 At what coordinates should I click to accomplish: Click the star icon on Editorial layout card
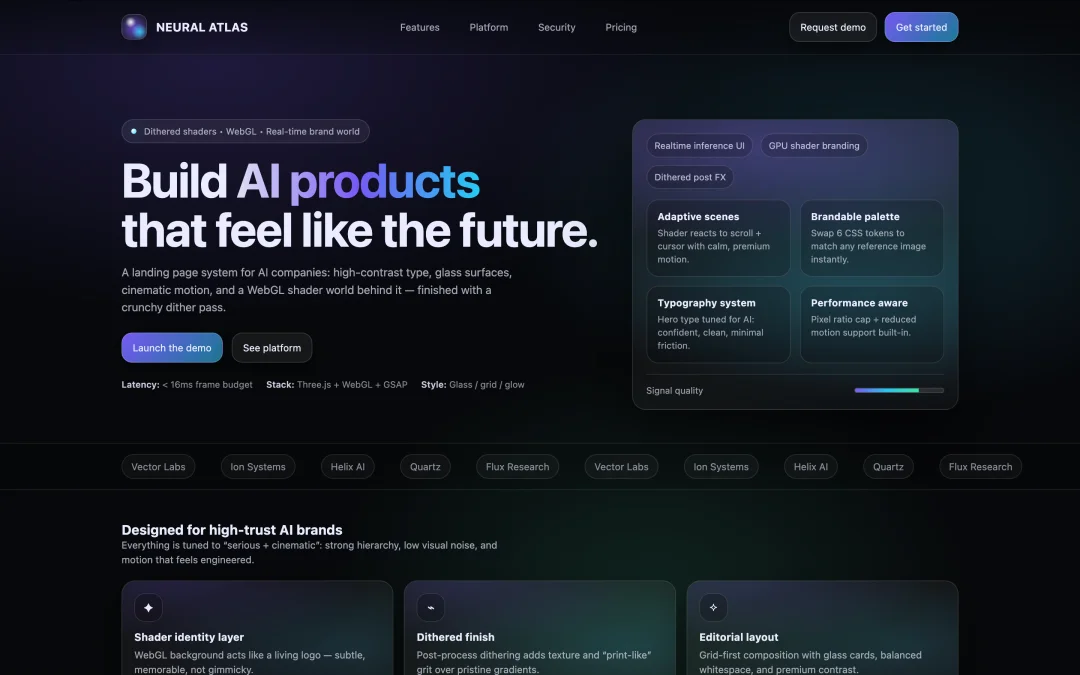click(x=713, y=608)
